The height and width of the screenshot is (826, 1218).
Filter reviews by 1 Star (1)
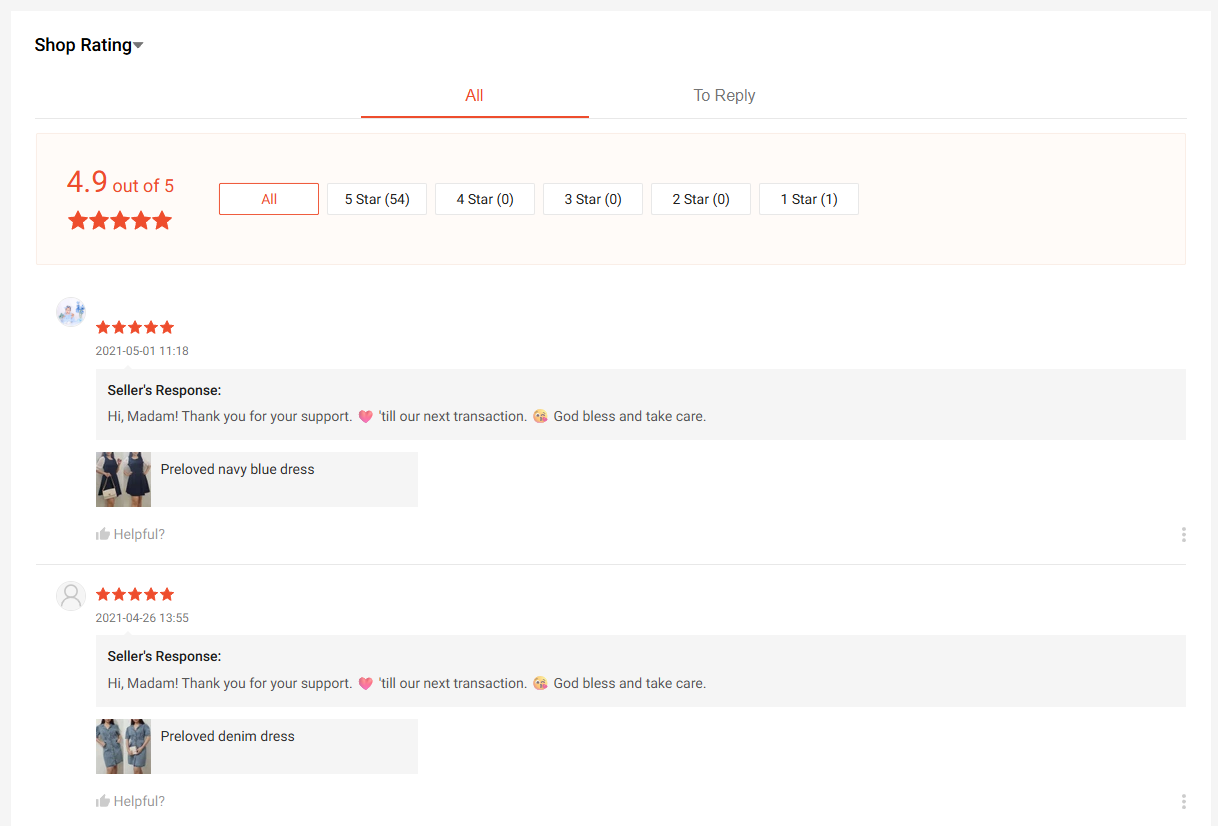point(809,199)
